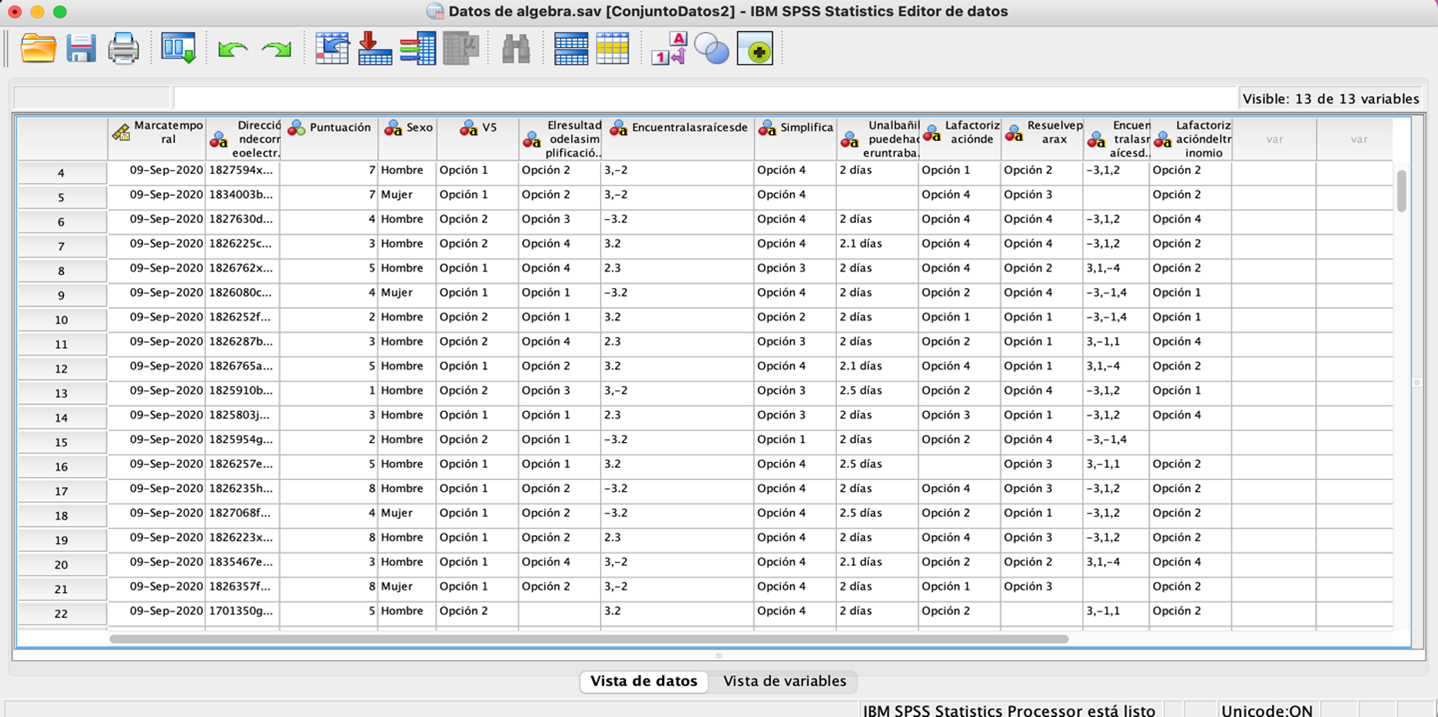Redo the action with the right green arrow
This screenshot has height=717, width=1438.
(275, 48)
